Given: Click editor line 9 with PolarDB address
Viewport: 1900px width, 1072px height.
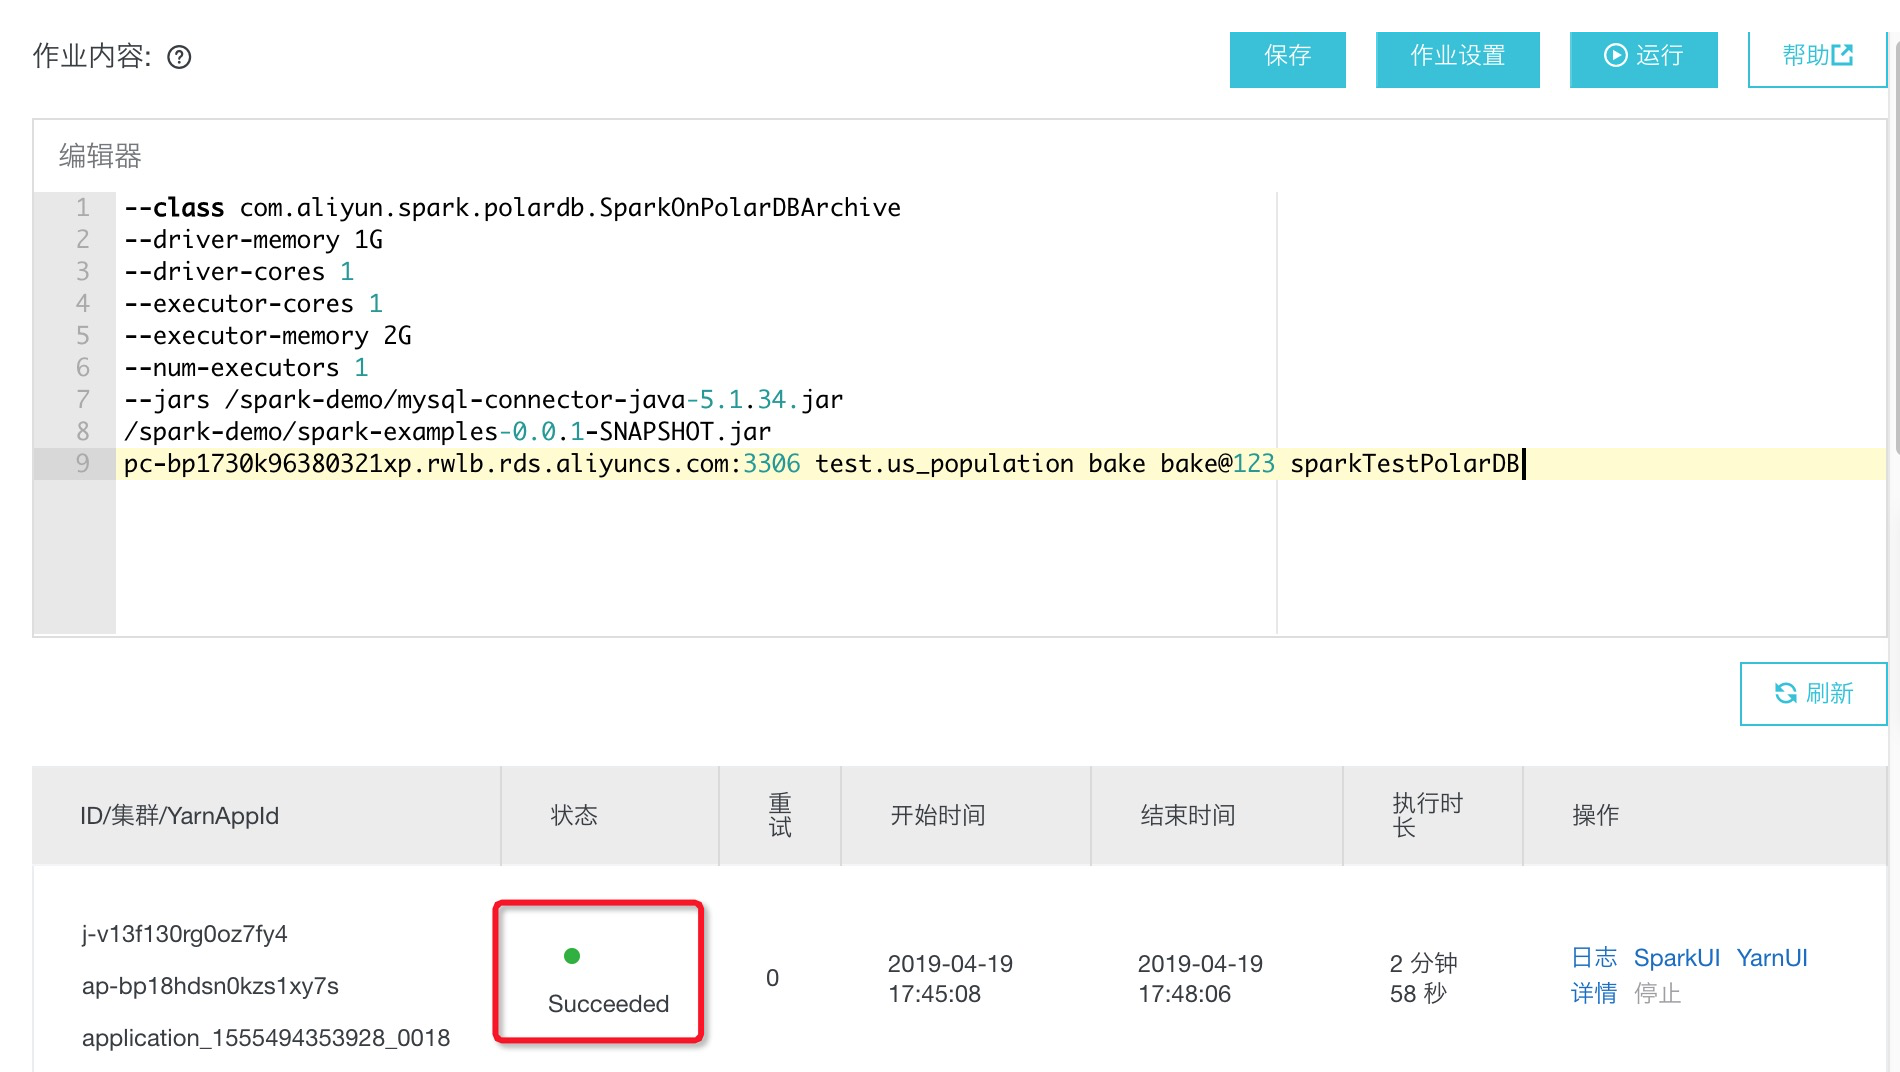Looking at the screenshot, I should [820, 464].
